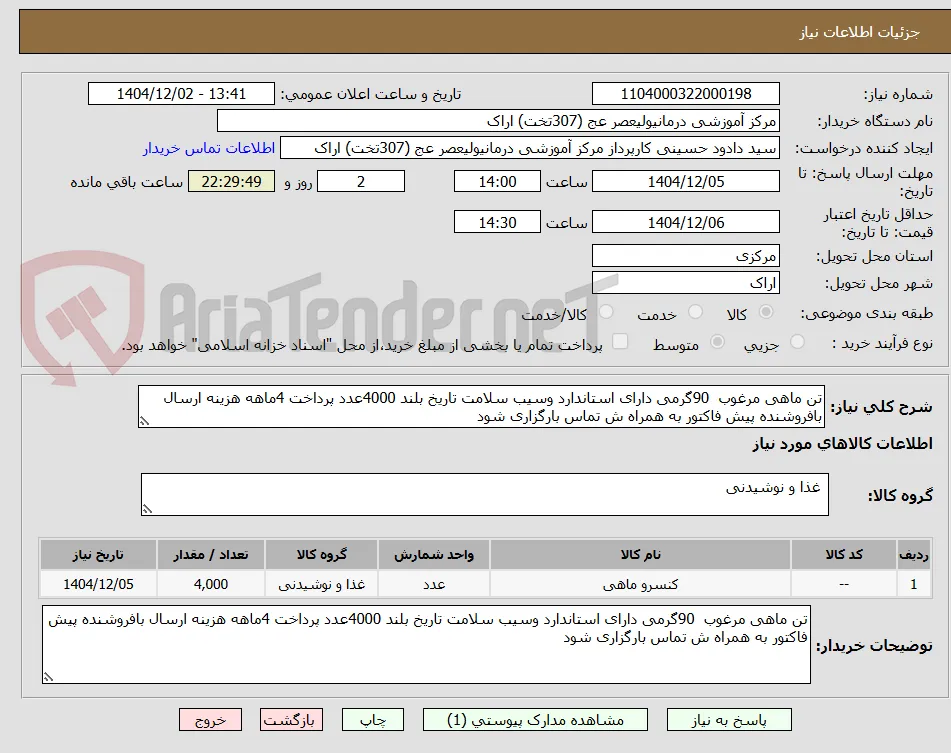This screenshot has width=951, height=753.
Task: Click the ردیف column header
Action: point(914,555)
